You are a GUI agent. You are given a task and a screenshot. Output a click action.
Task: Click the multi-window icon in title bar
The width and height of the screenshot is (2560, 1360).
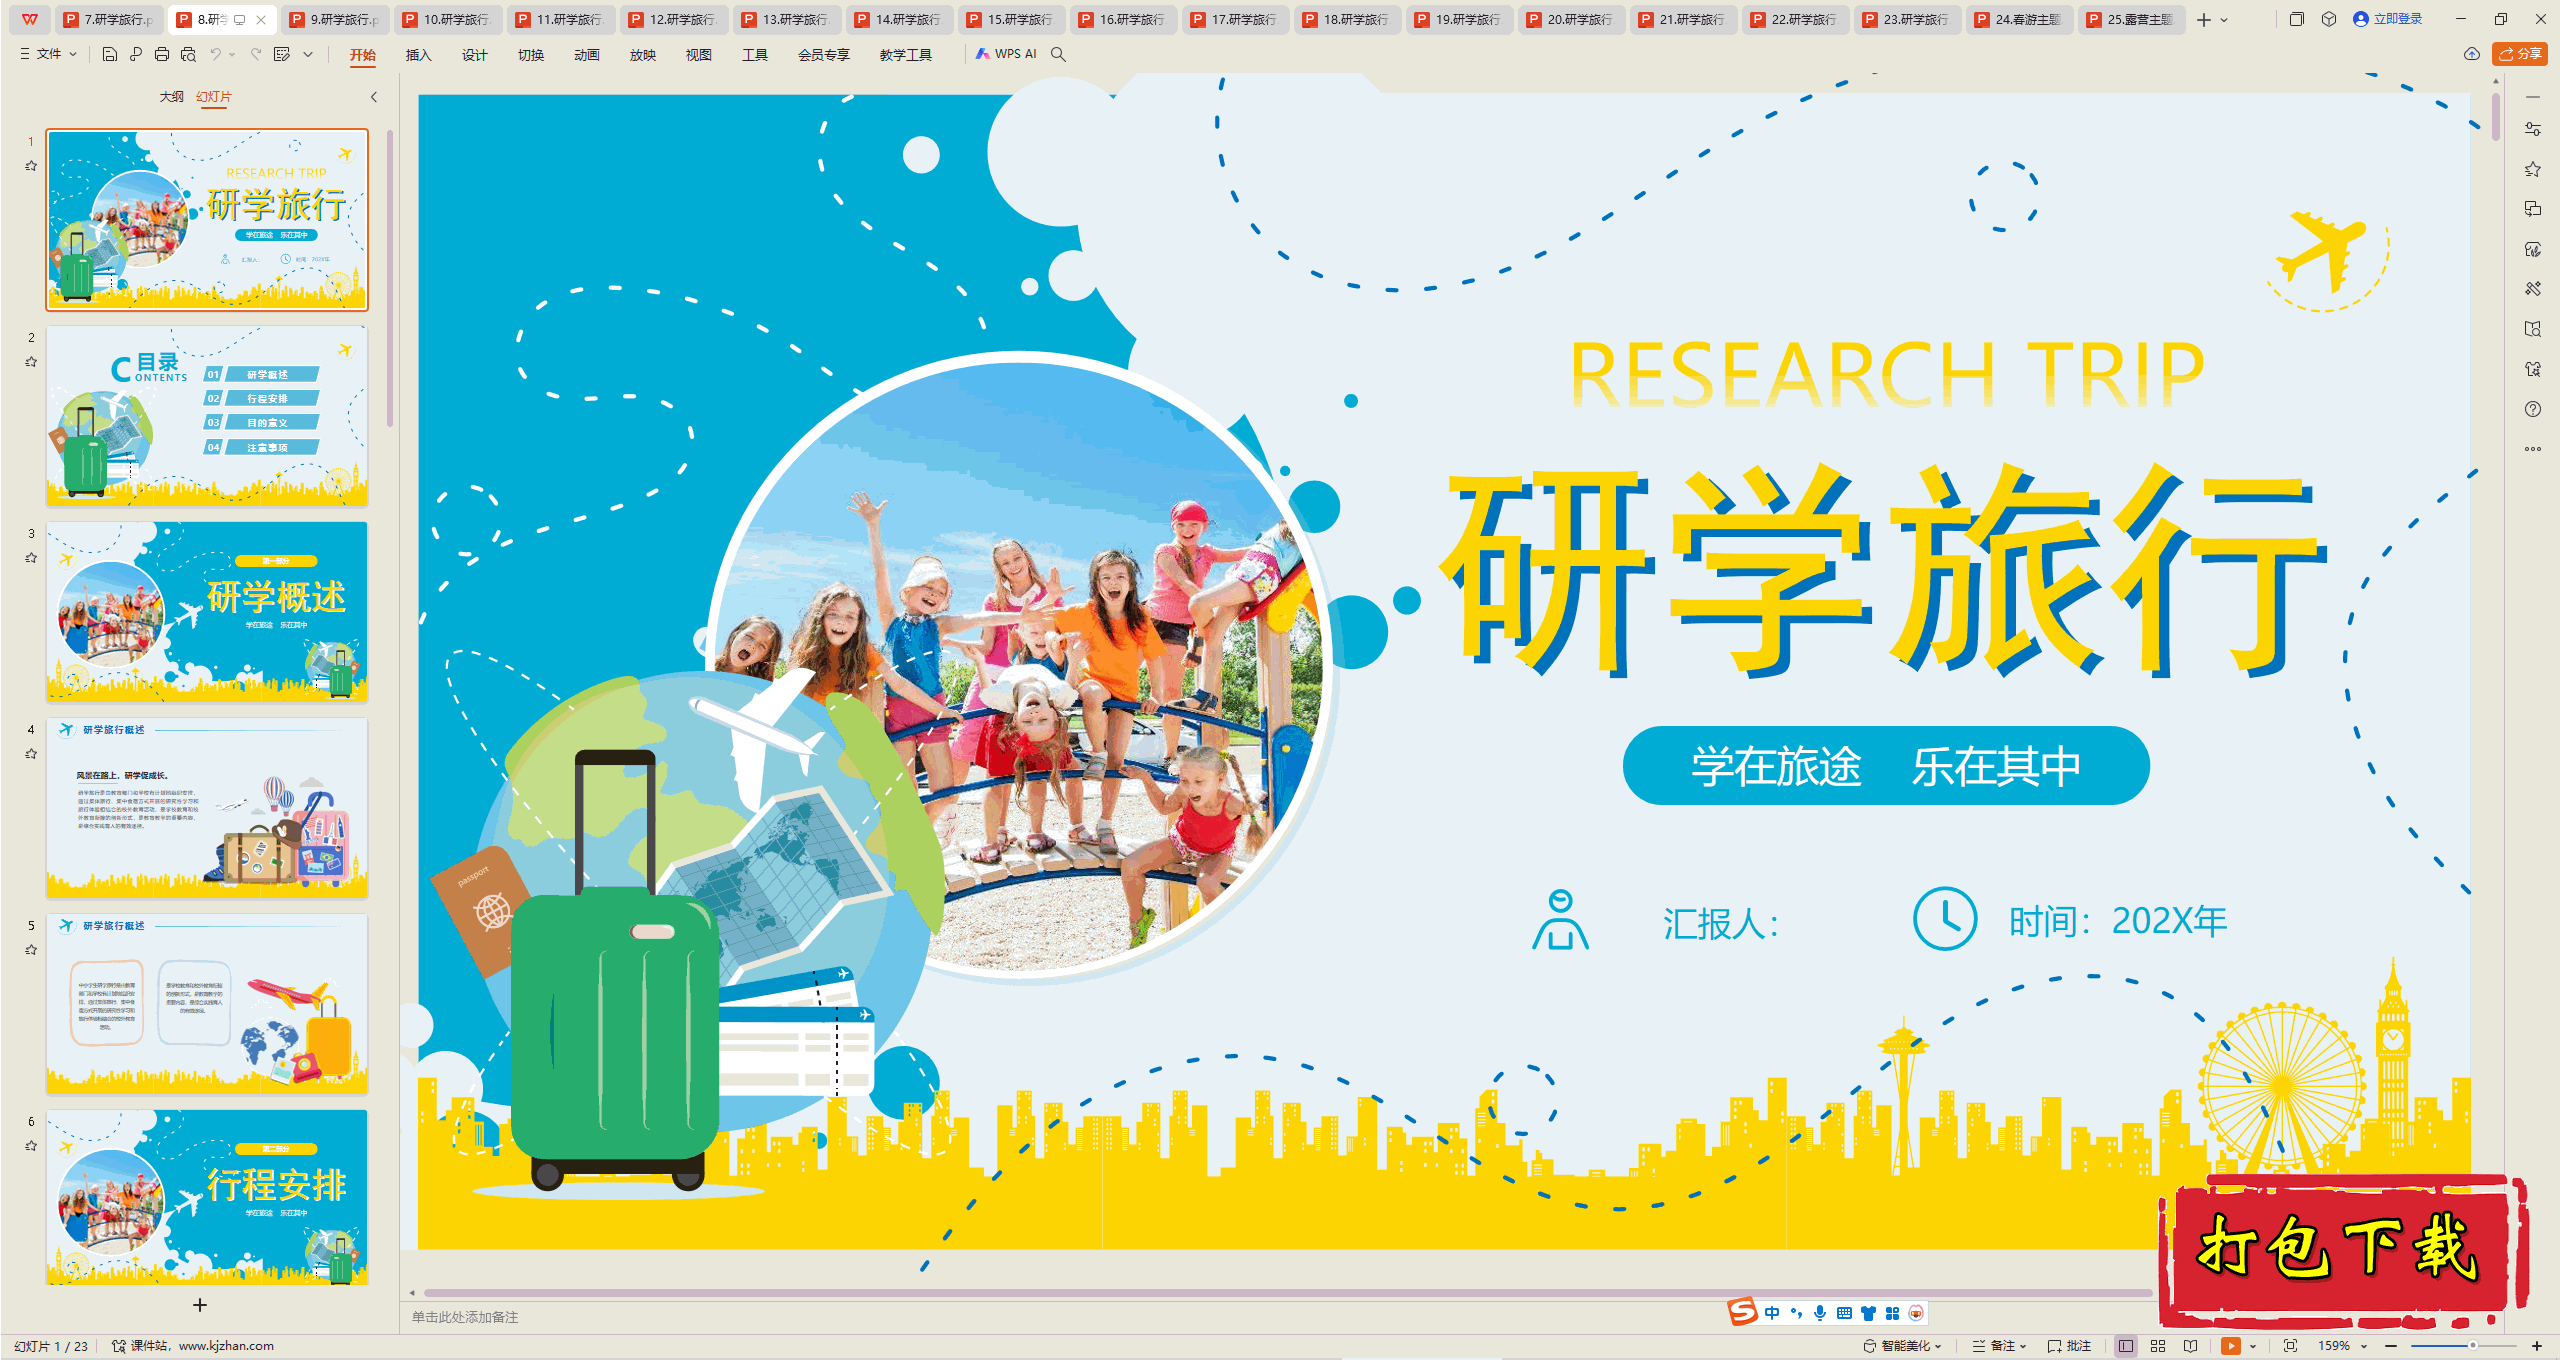pos(2297,19)
